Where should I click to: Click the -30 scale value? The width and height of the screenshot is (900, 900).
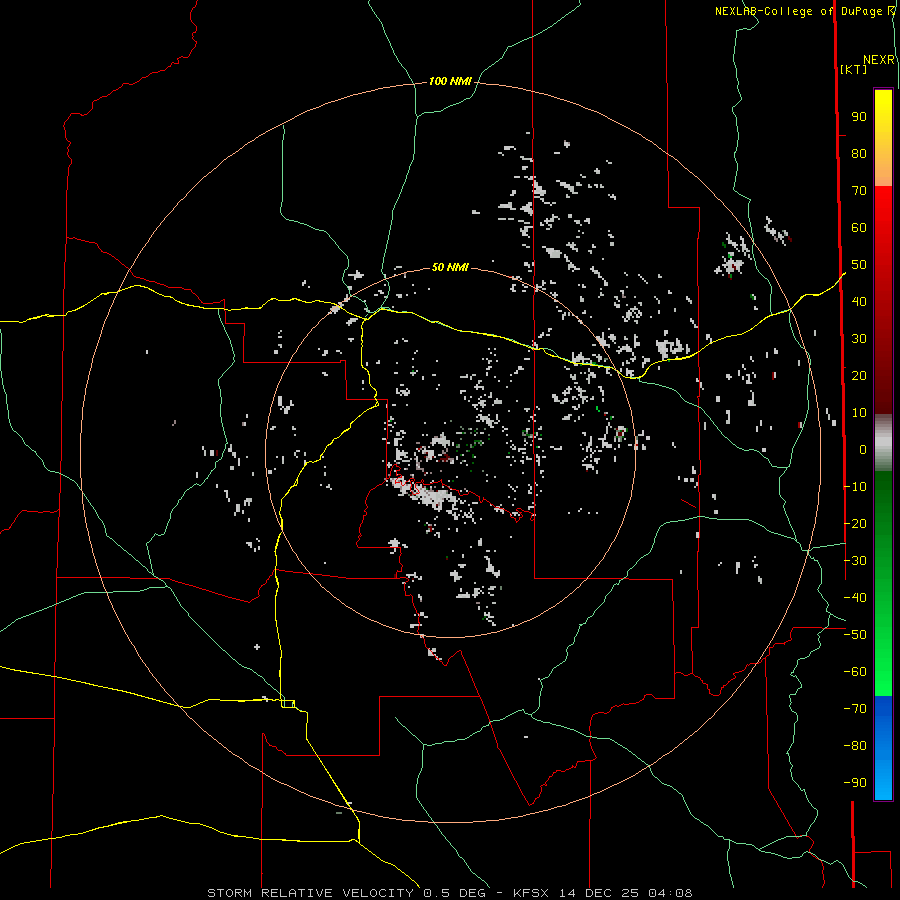pyautogui.click(x=855, y=561)
